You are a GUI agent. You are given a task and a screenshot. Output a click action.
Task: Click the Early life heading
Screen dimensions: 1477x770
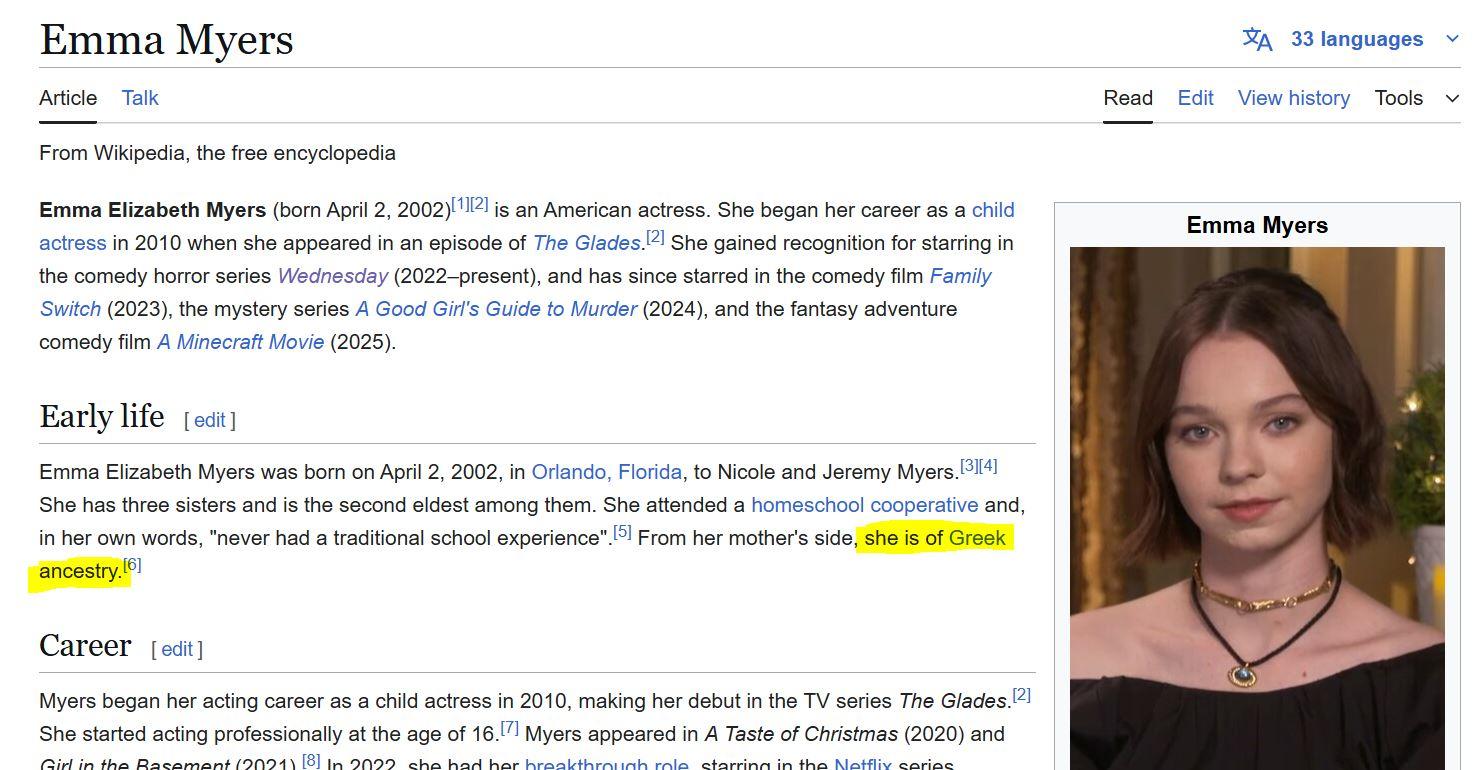(101, 416)
